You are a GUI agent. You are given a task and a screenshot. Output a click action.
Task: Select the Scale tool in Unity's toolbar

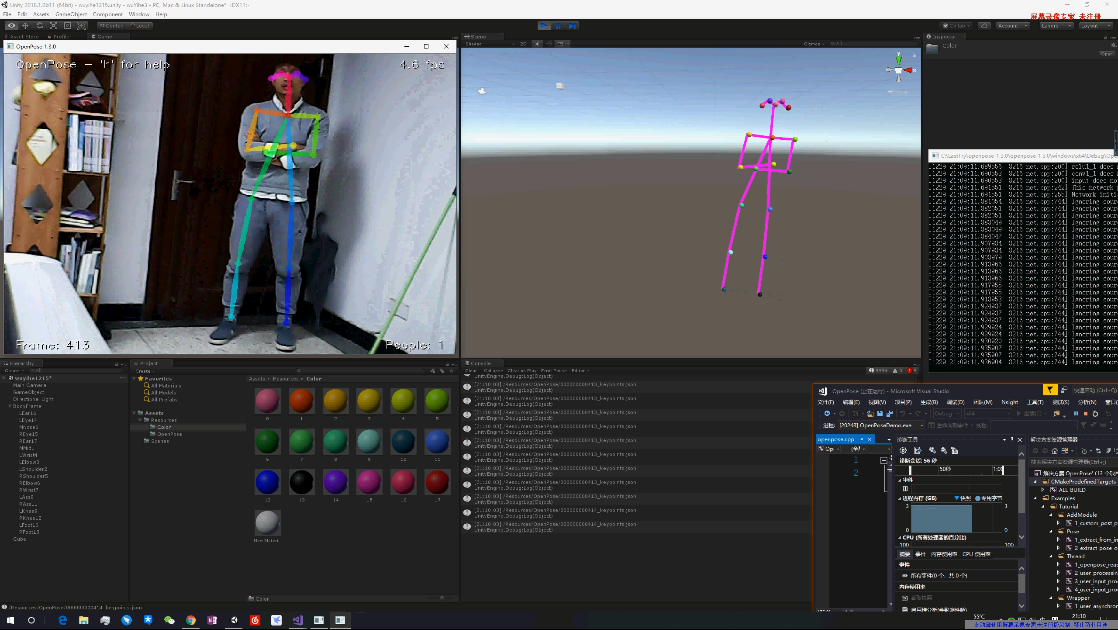[x=54, y=26]
